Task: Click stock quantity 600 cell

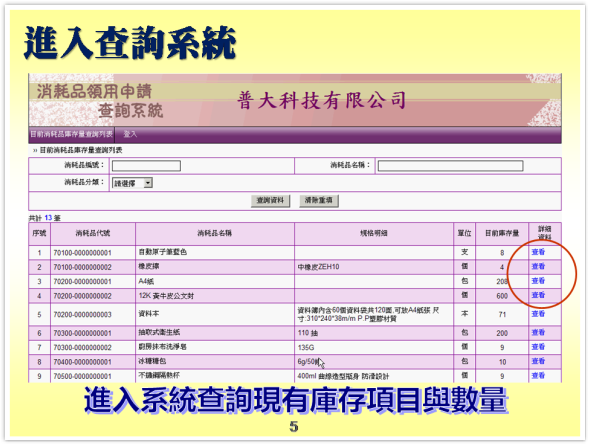Action: (x=502, y=296)
